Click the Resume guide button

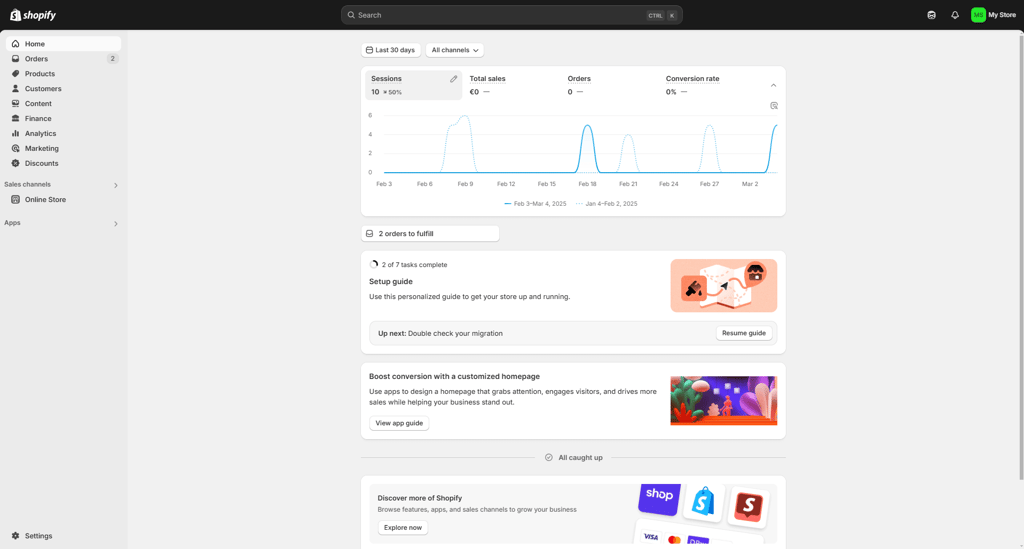(x=744, y=333)
